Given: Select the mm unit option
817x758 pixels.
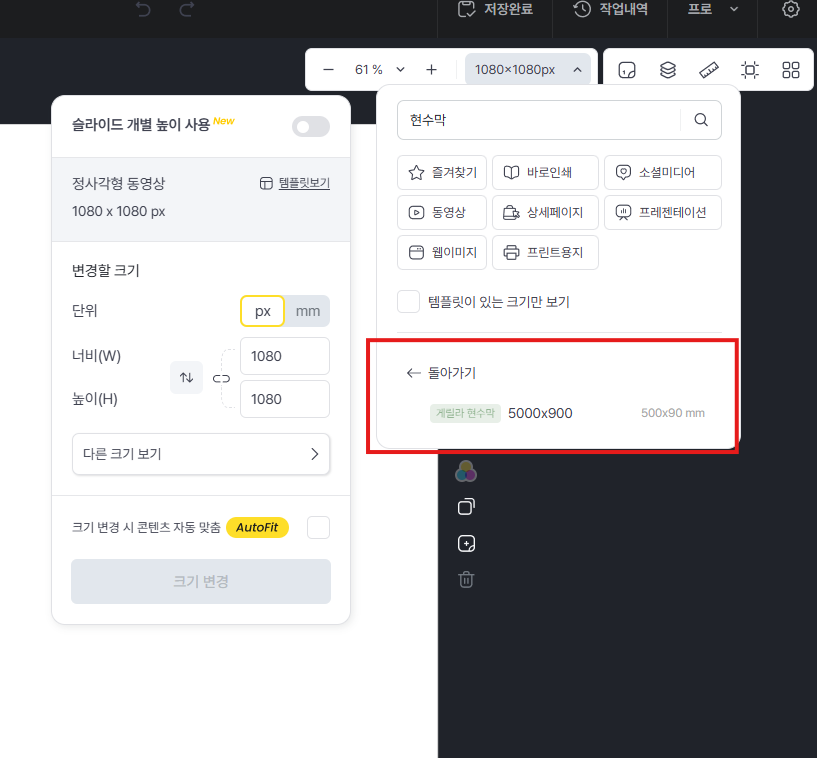Looking at the screenshot, I should pyautogui.click(x=307, y=311).
